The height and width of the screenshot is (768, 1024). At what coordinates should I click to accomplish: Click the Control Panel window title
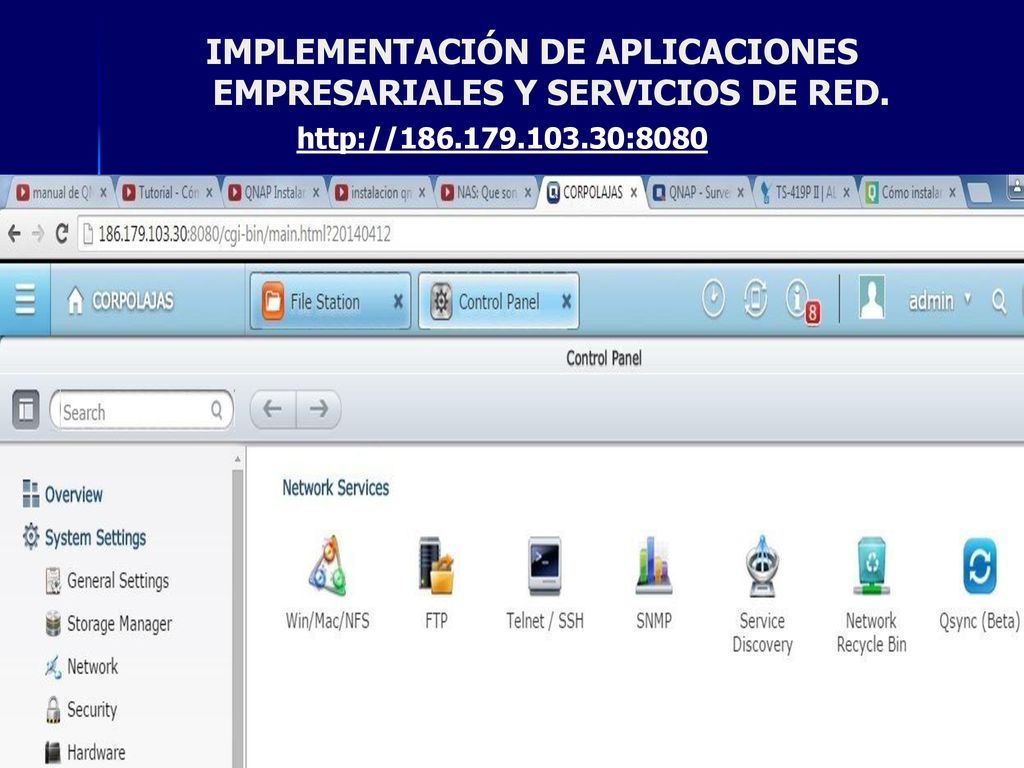604,358
